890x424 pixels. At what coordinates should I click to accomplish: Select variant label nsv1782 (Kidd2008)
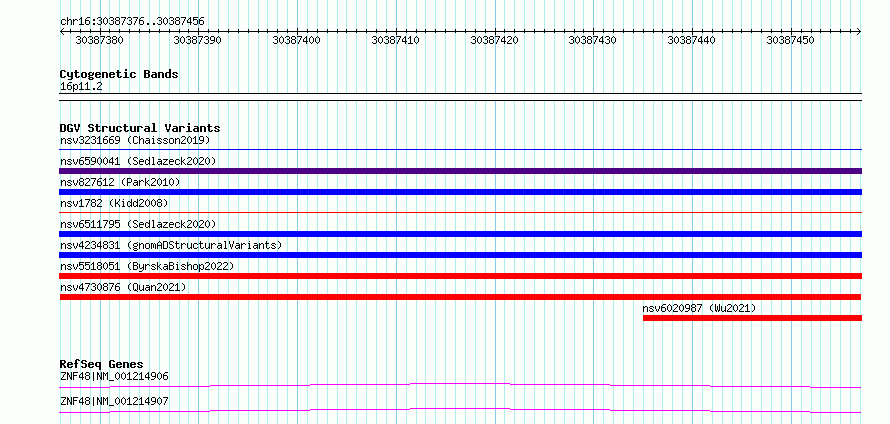pos(114,203)
